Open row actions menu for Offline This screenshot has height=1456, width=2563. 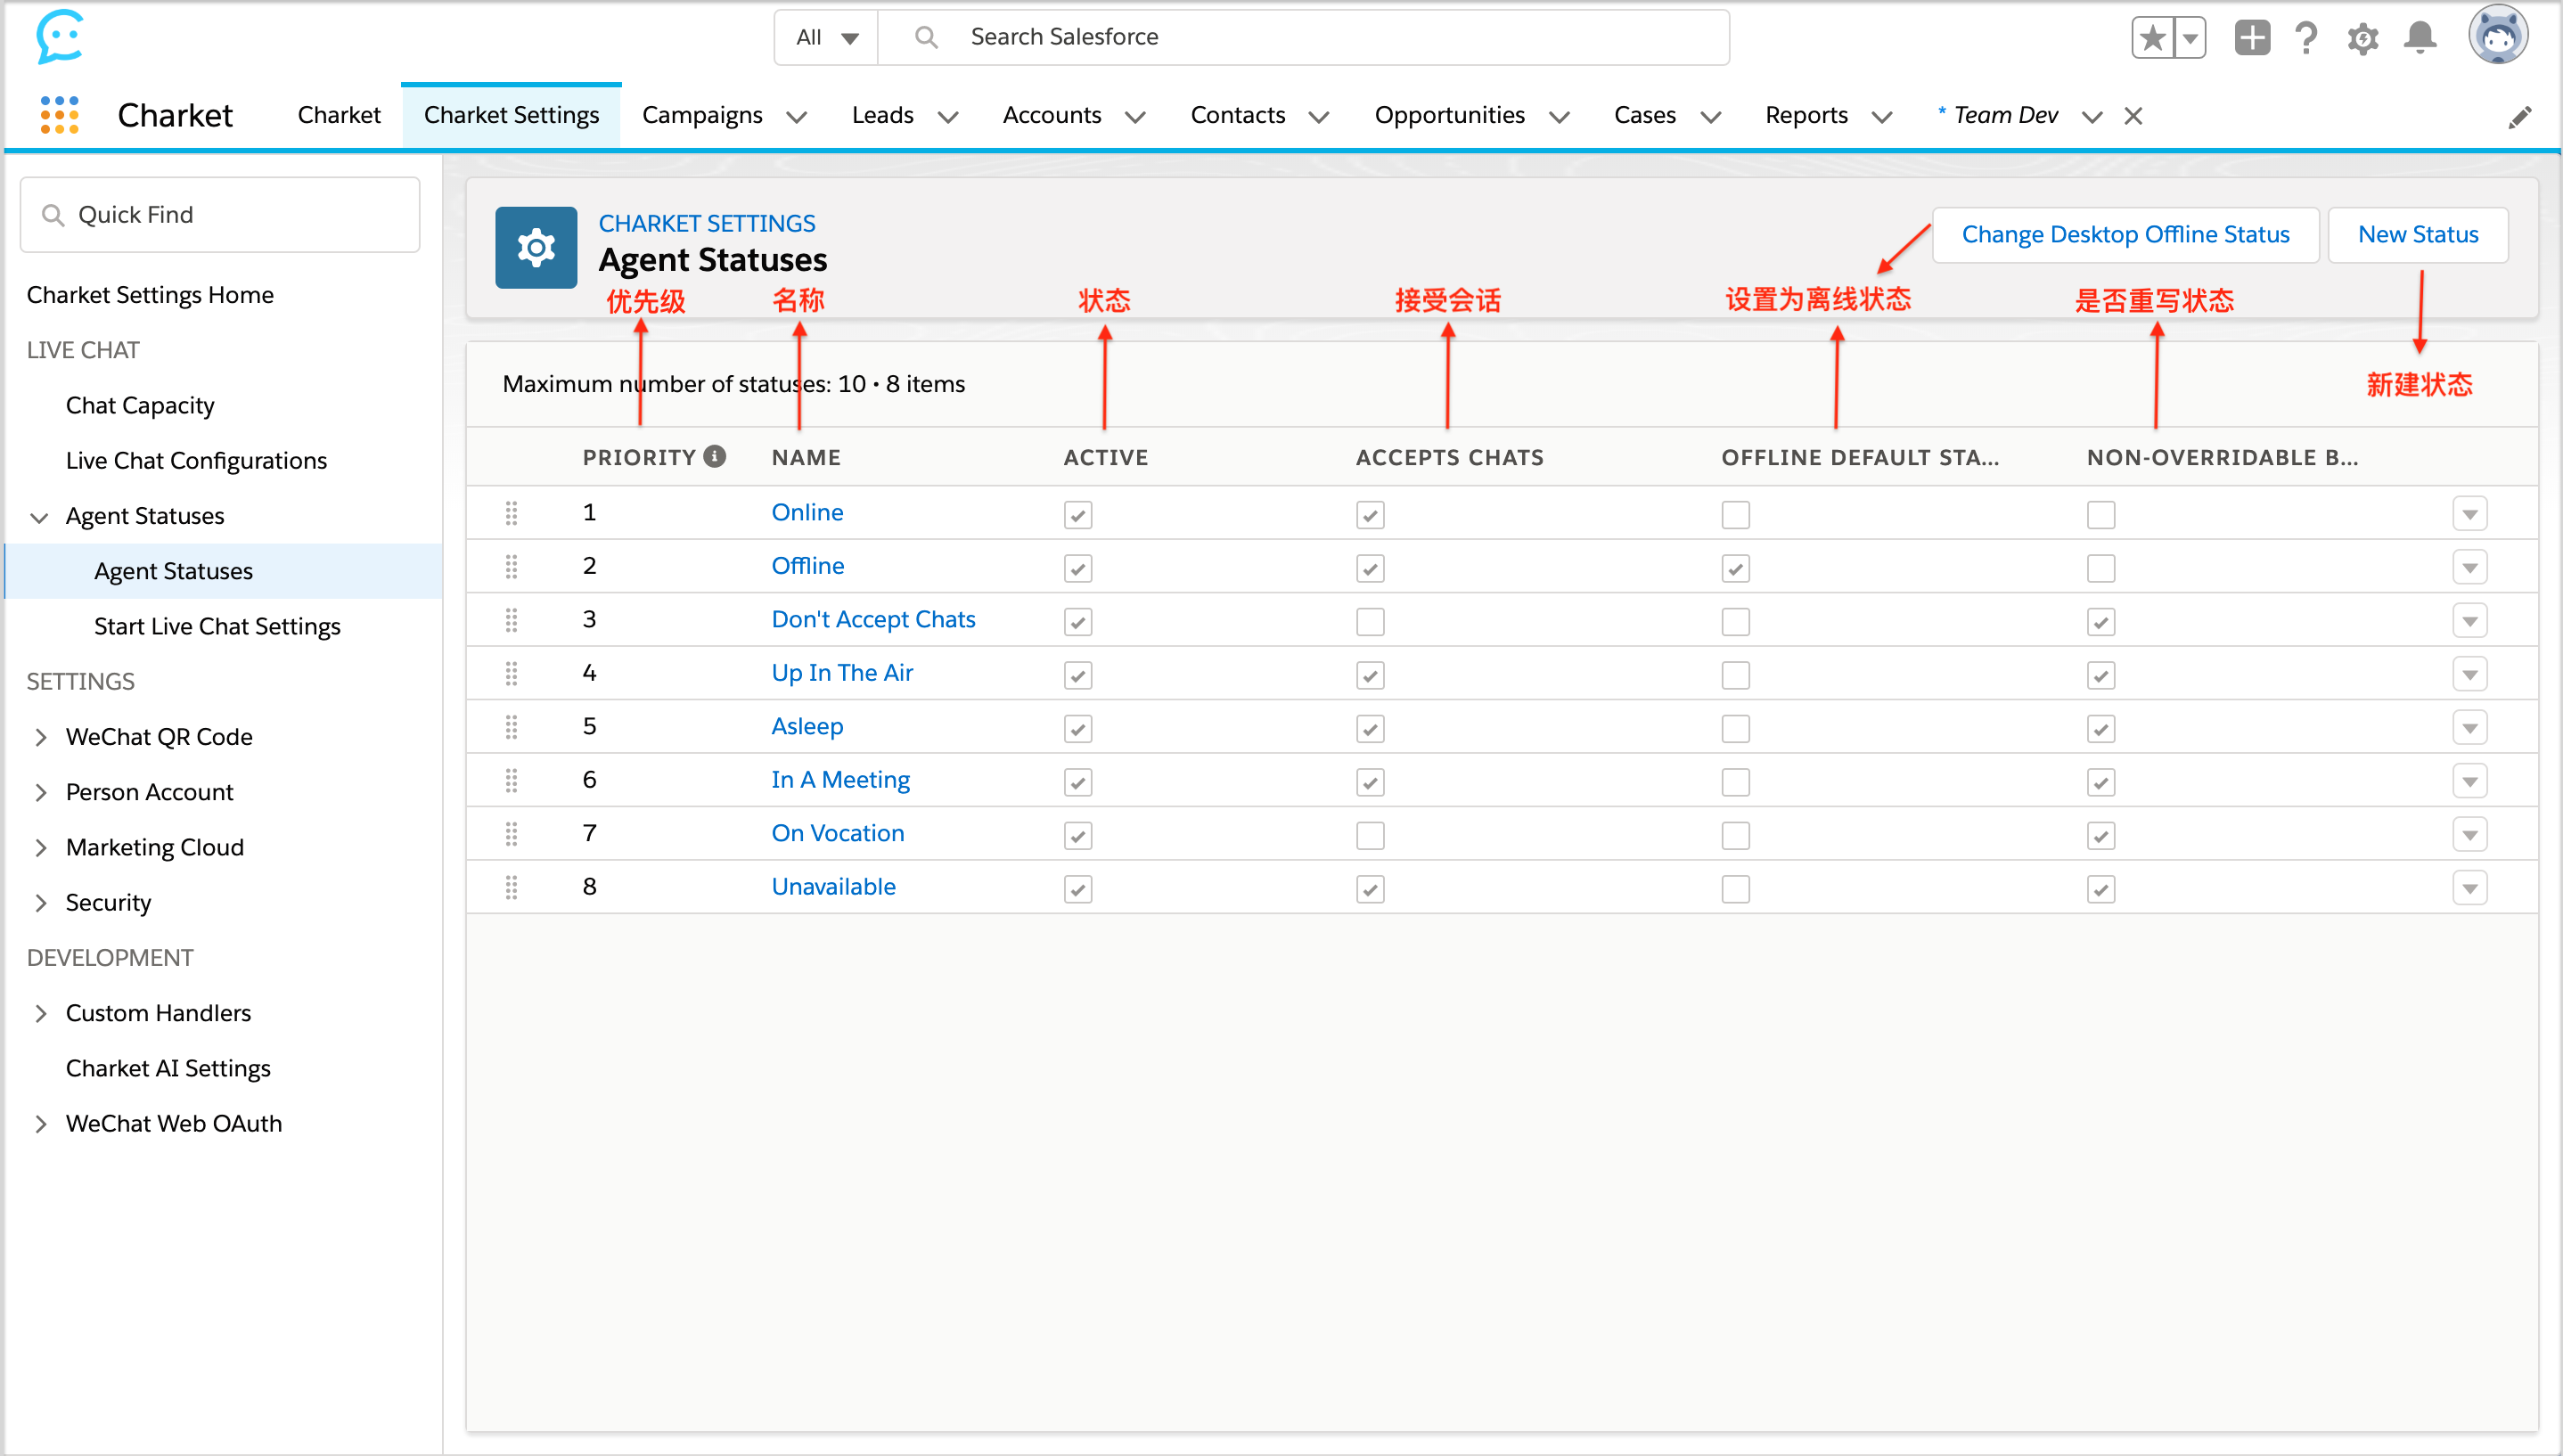click(x=2469, y=568)
